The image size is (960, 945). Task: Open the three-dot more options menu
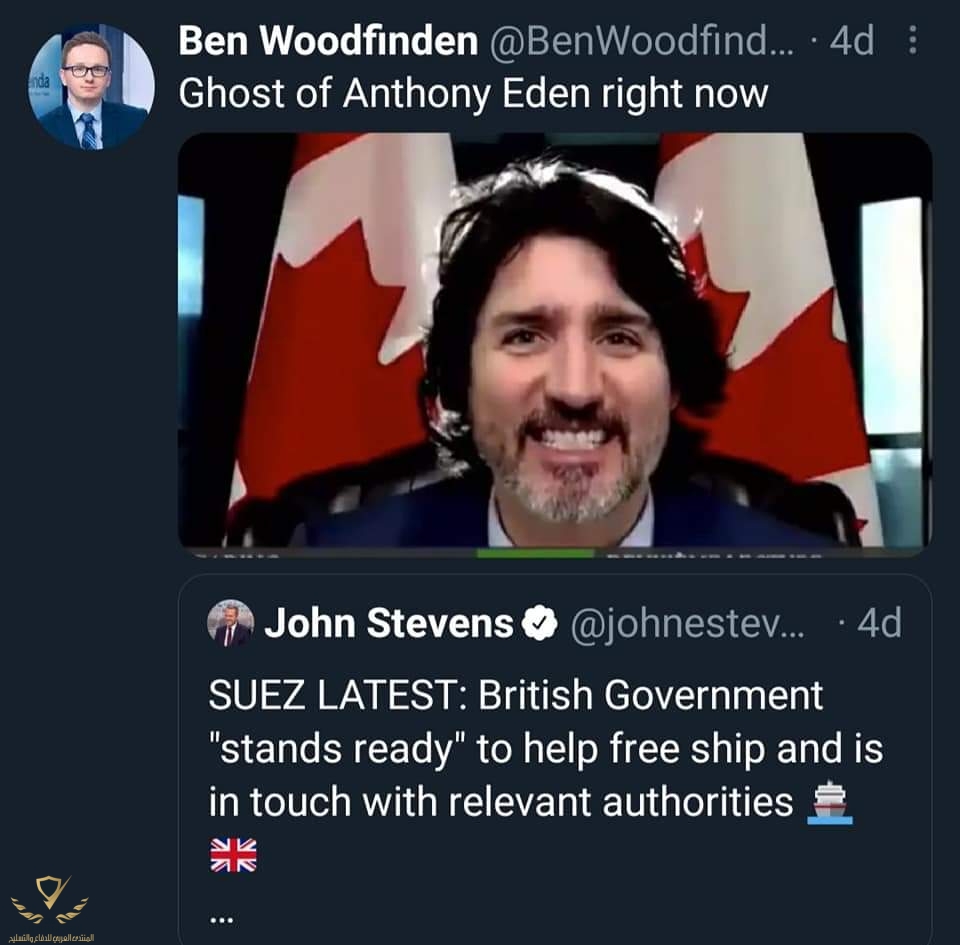coord(912,41)
